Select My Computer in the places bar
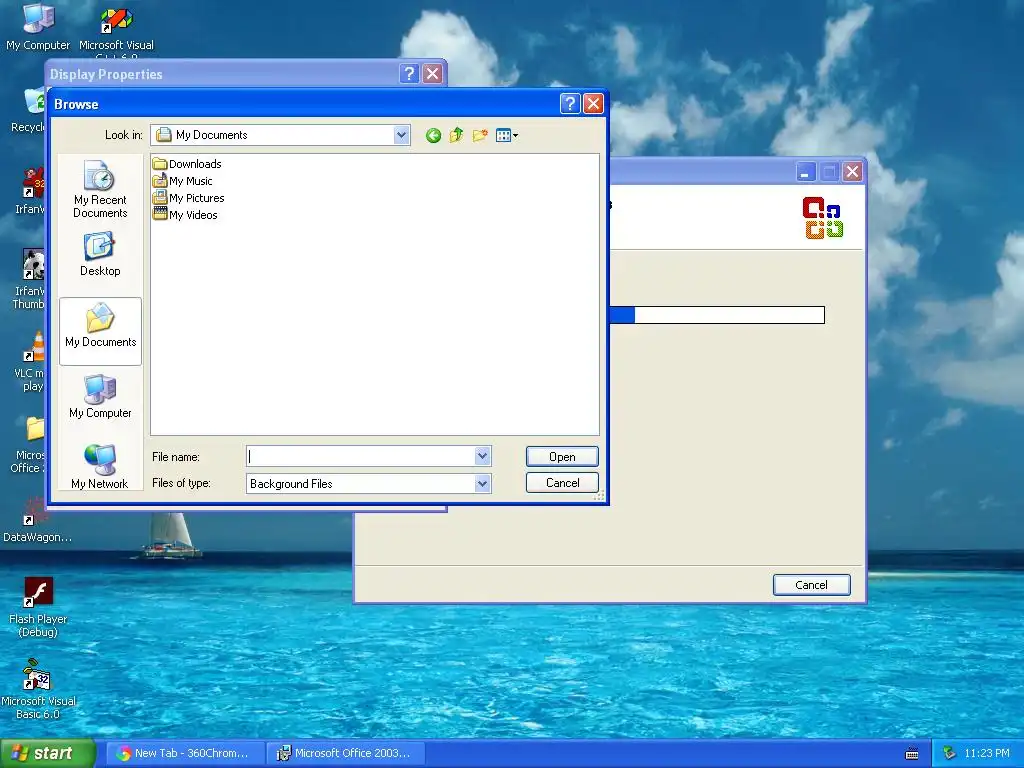1024x768 pixels. 100,396
